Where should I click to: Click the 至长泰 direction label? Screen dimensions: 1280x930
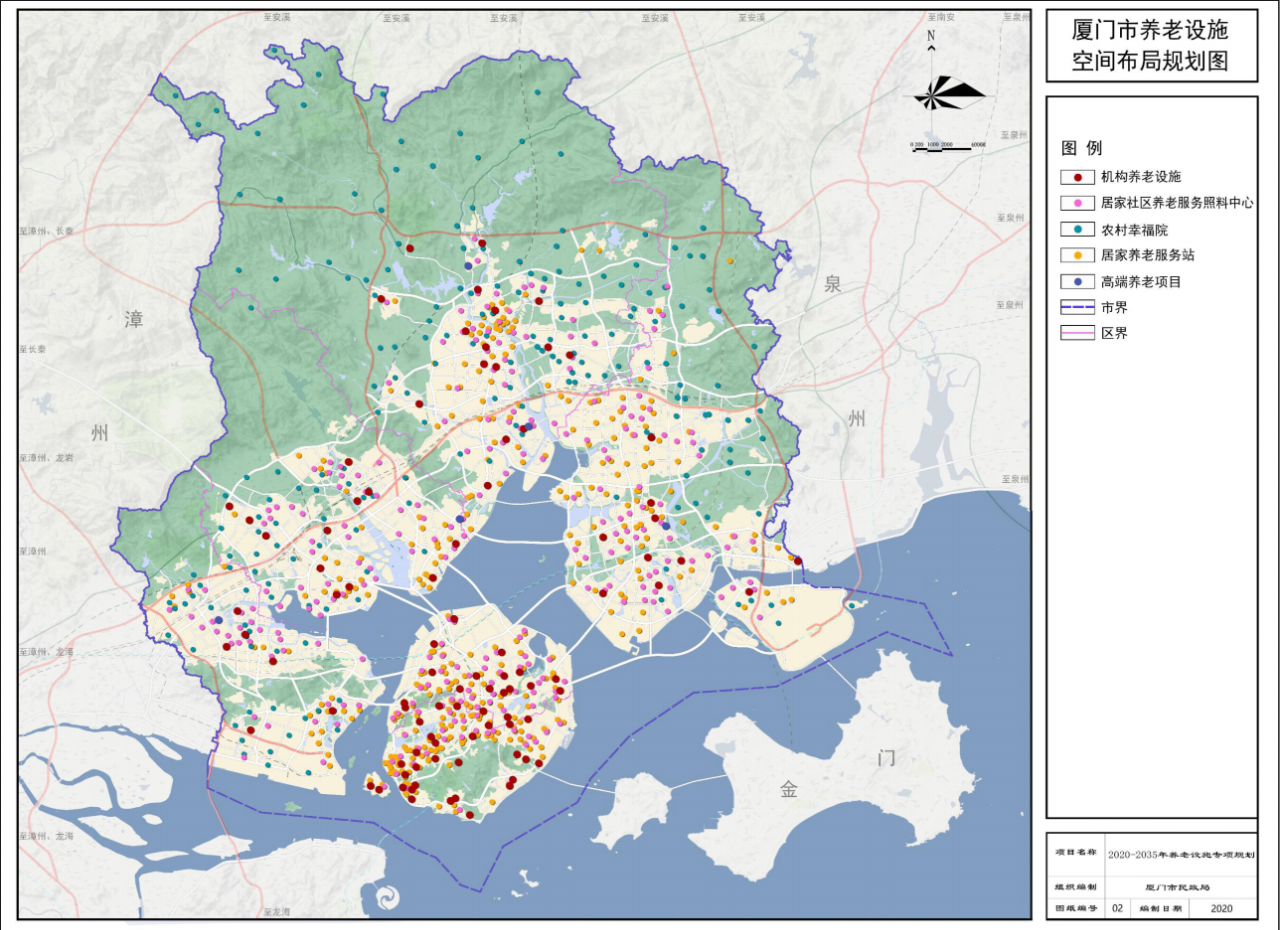tap(32, 349)
